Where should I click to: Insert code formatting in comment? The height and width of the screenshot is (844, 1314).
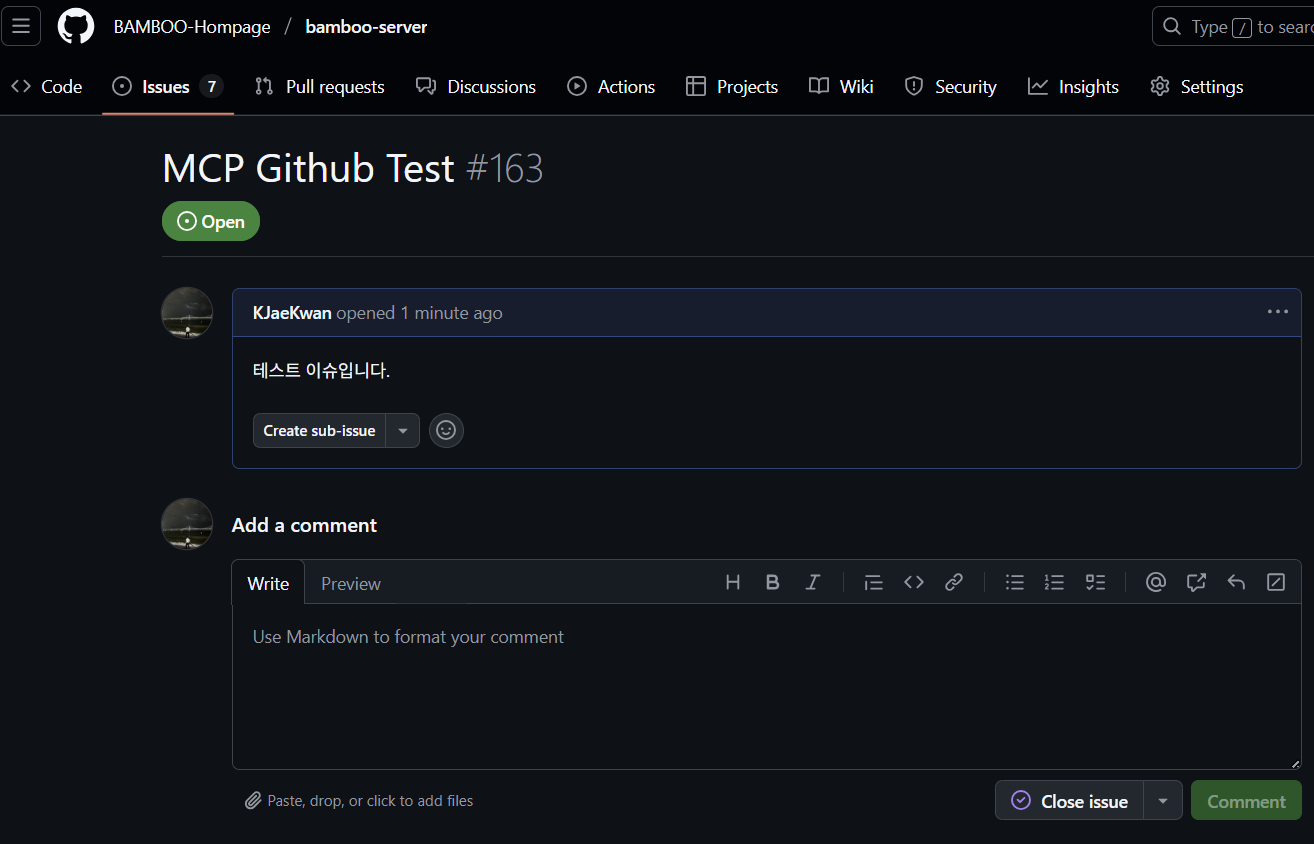point(914,582)
